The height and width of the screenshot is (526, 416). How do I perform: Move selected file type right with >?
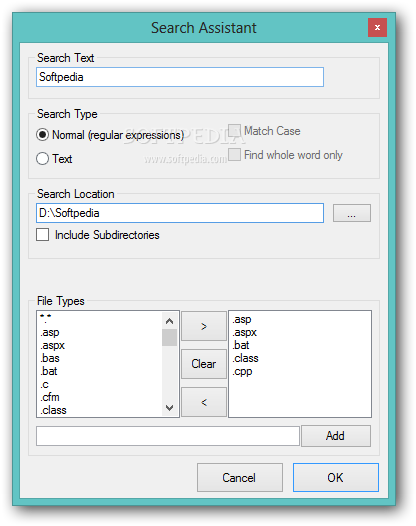[204, 326]
